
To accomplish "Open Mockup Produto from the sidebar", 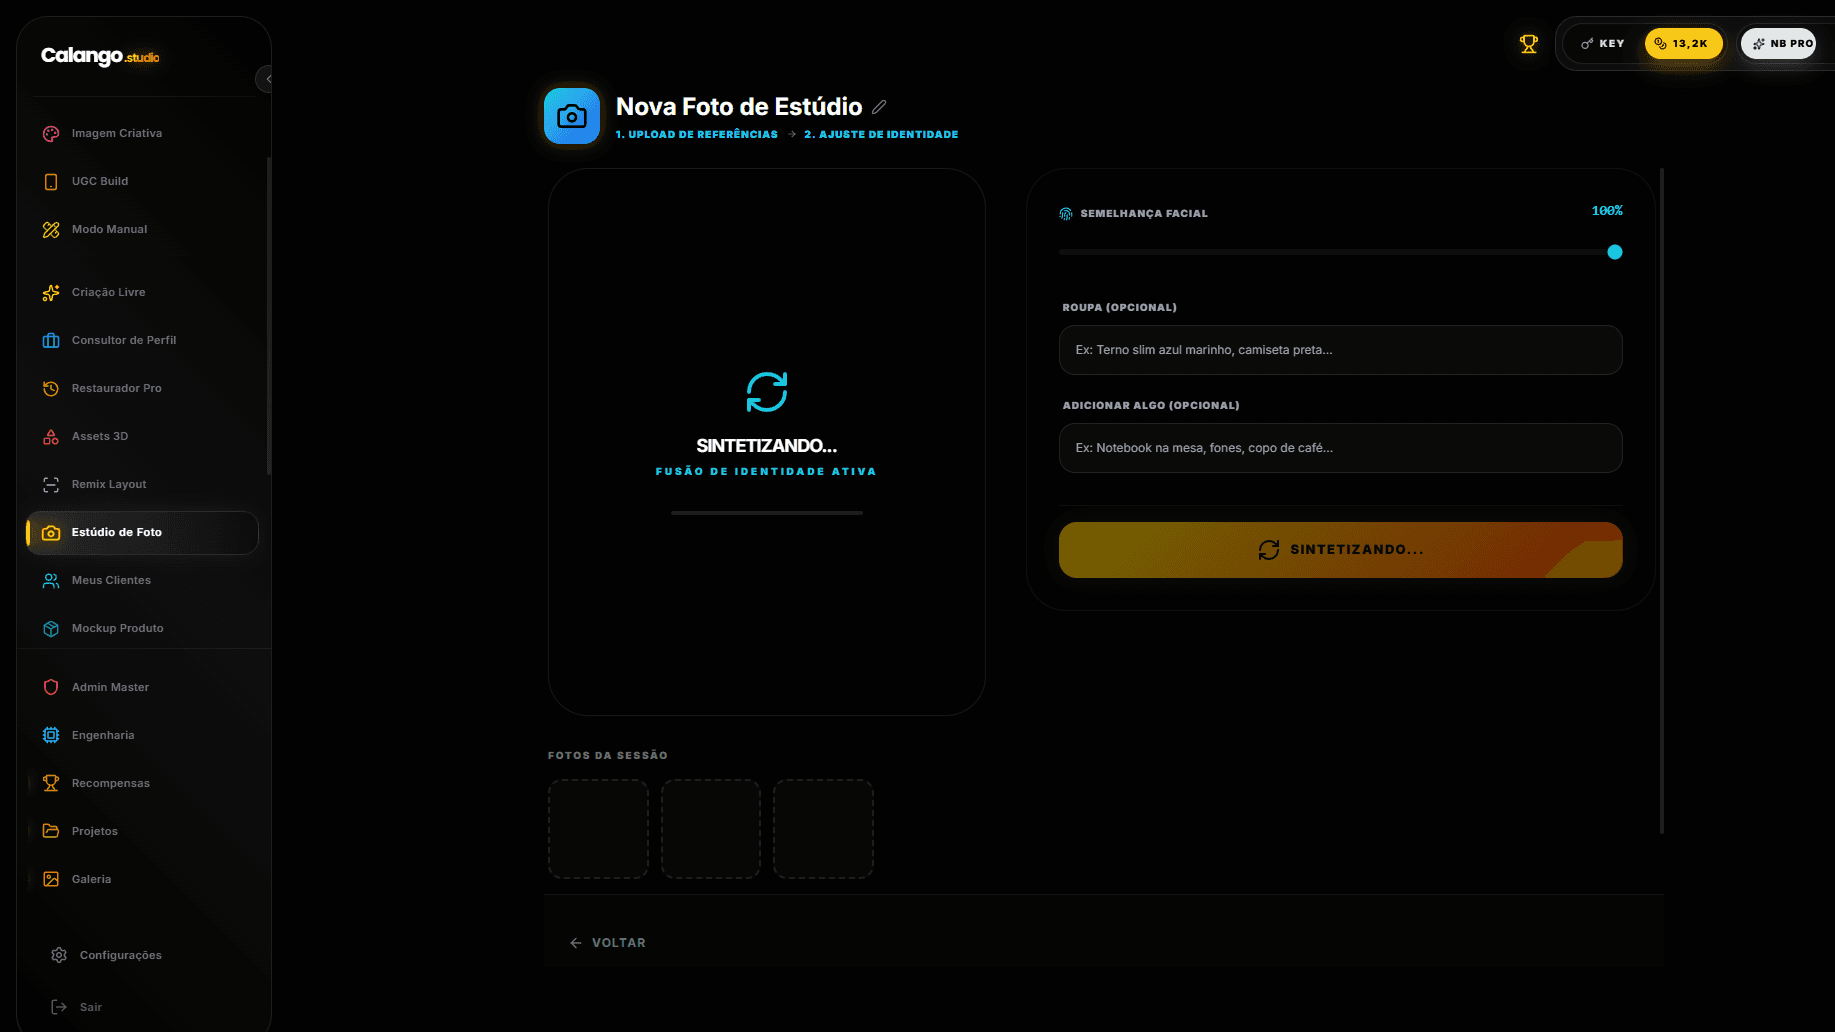I will pos(117,628).
